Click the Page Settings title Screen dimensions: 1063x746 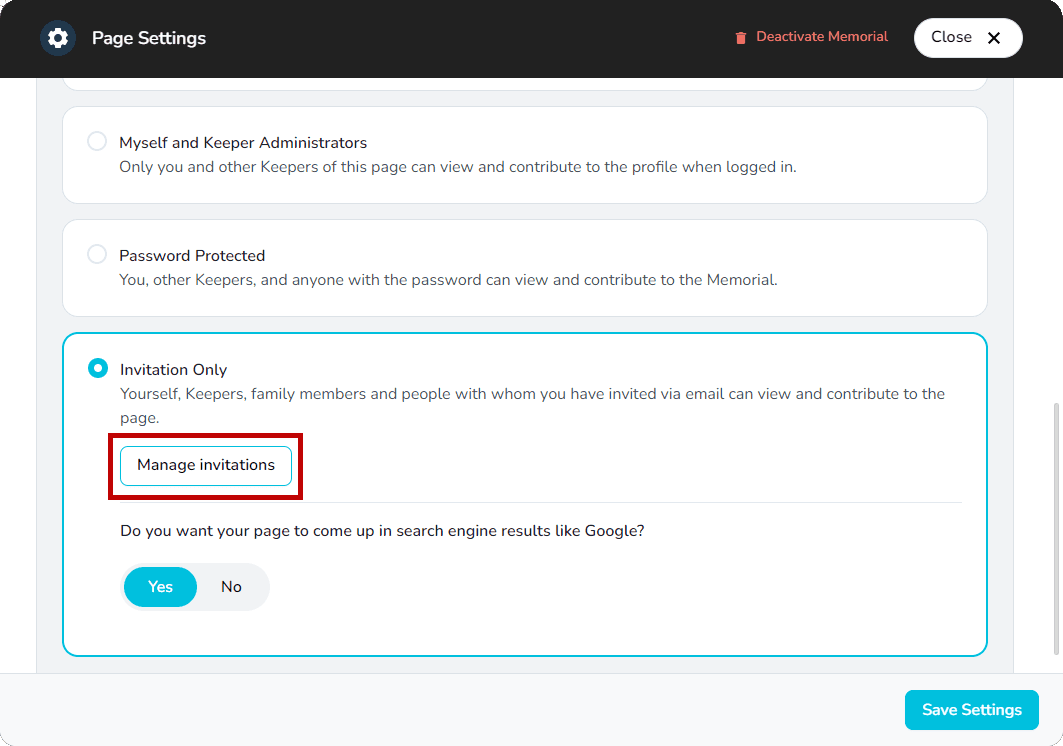147,38
